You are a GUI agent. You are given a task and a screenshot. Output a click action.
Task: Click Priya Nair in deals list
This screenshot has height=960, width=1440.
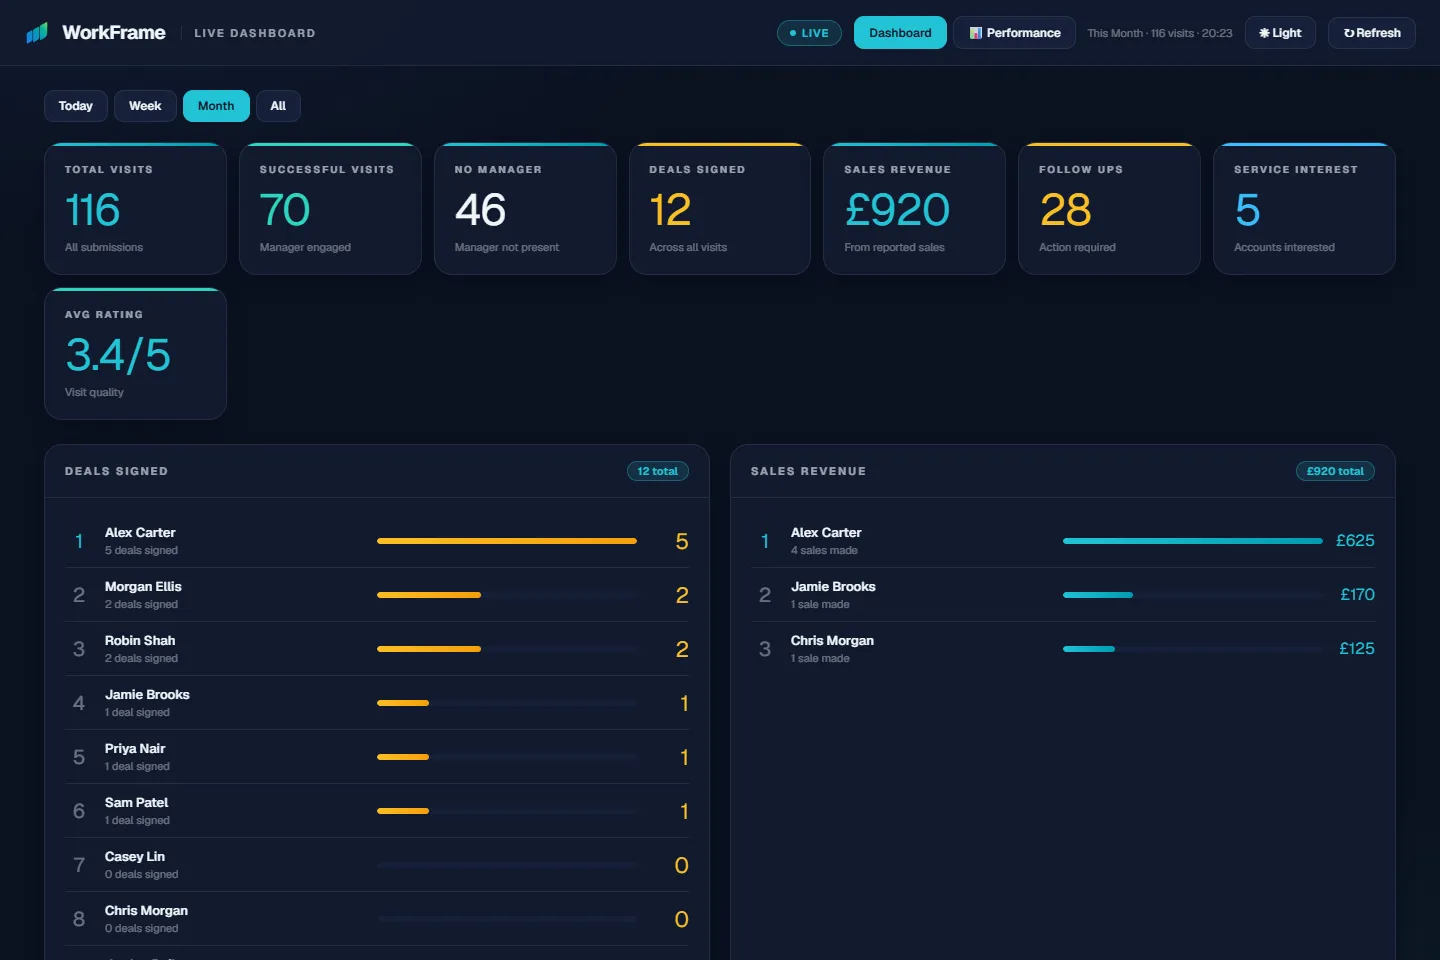(135, 749)
